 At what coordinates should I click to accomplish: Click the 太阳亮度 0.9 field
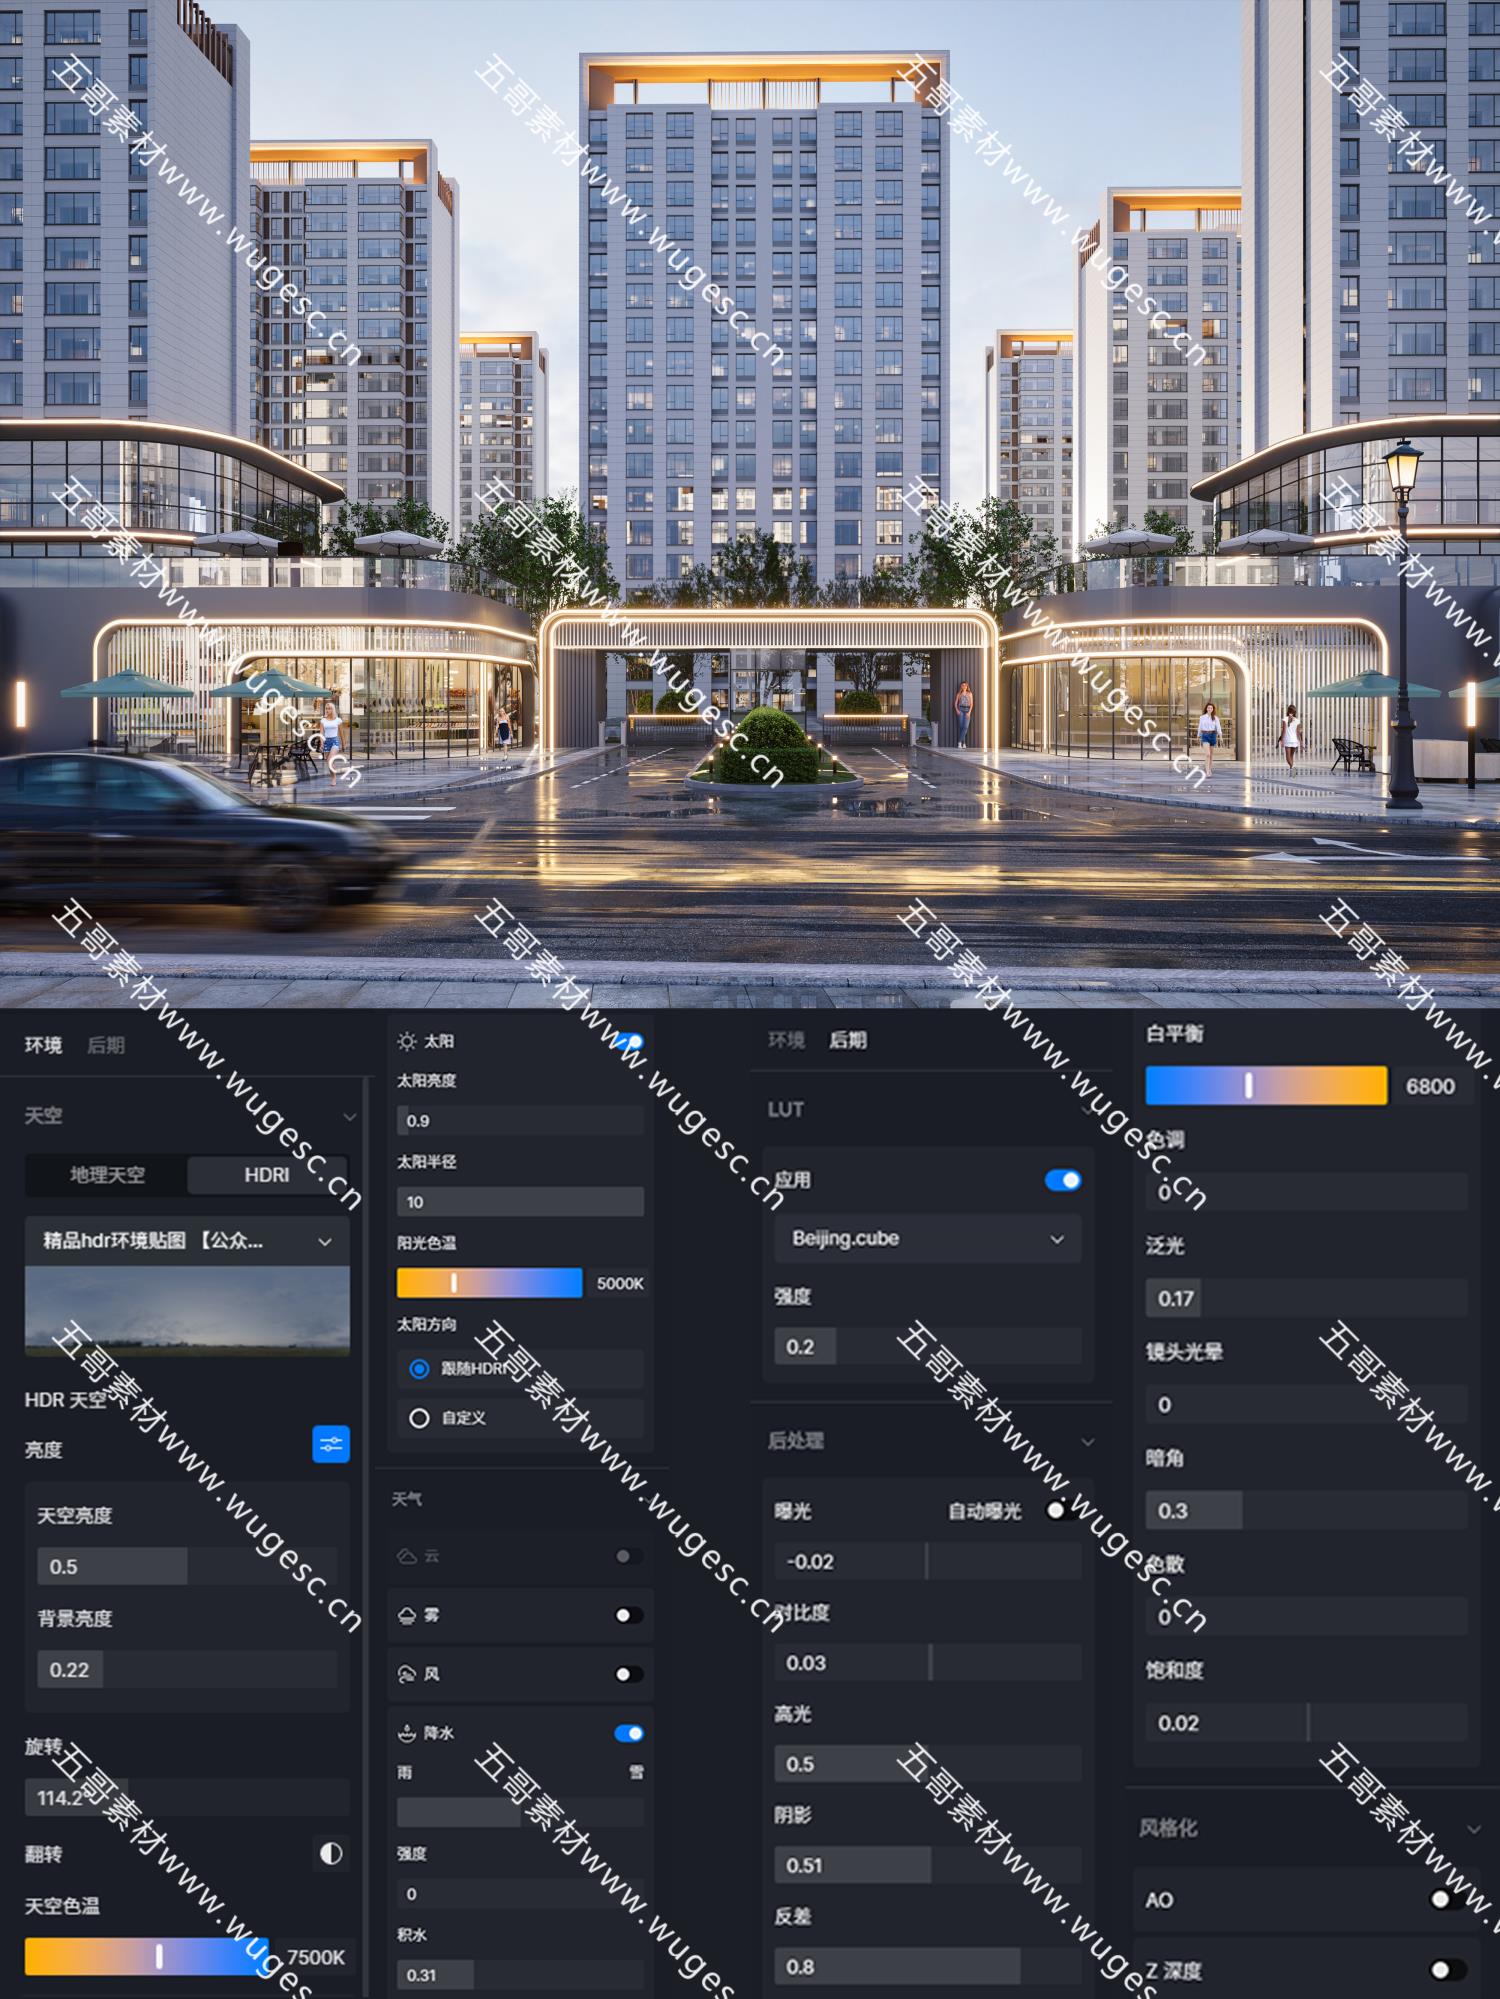point(520,1121)
